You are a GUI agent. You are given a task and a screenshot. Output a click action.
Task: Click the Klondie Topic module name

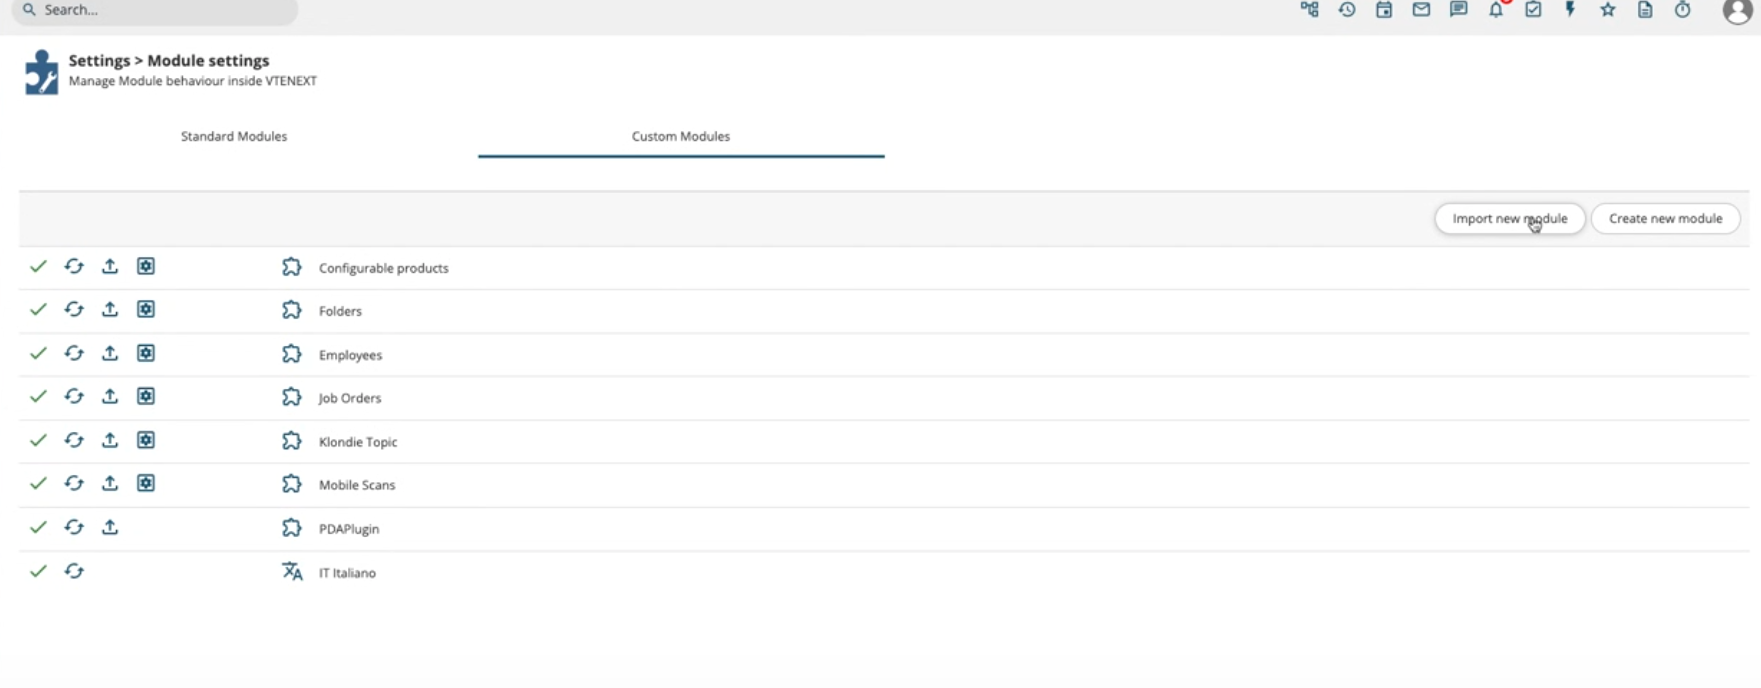coord(358,442)
